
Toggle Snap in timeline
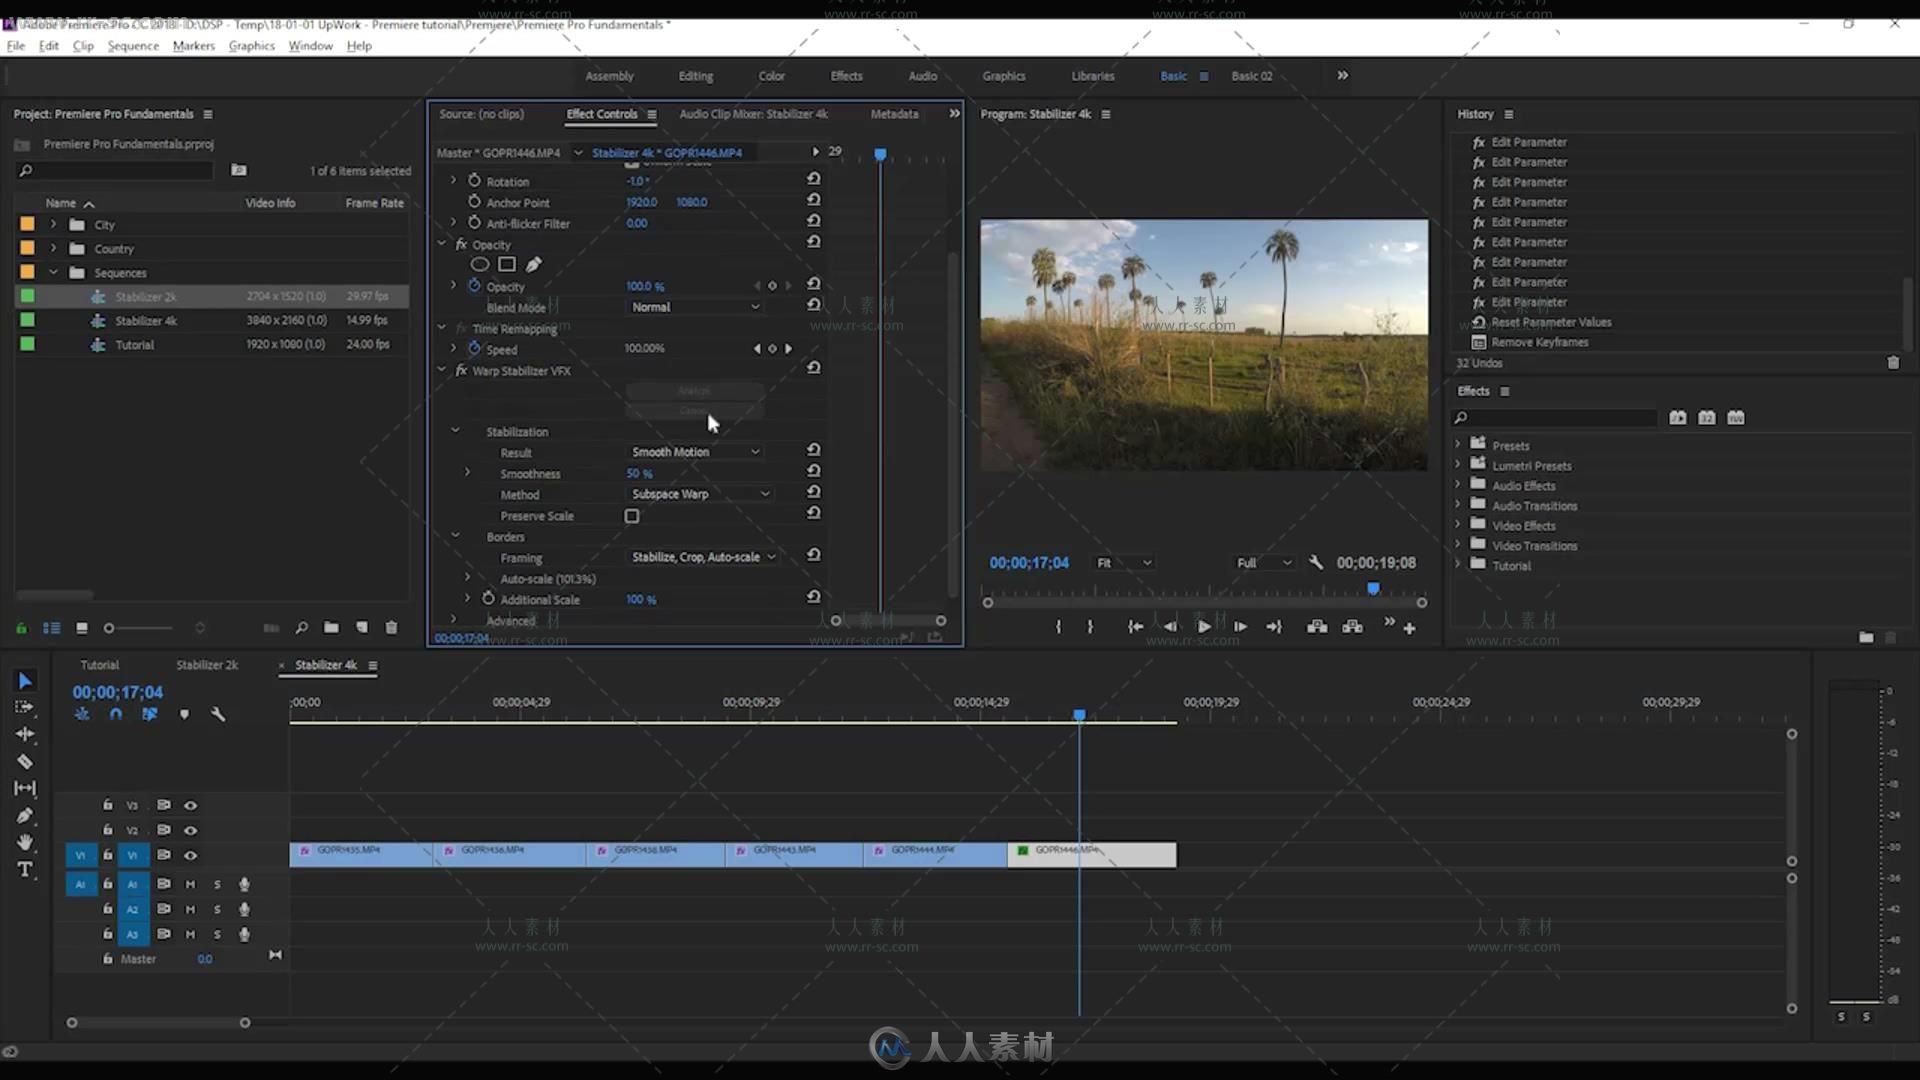pos(116,714)
